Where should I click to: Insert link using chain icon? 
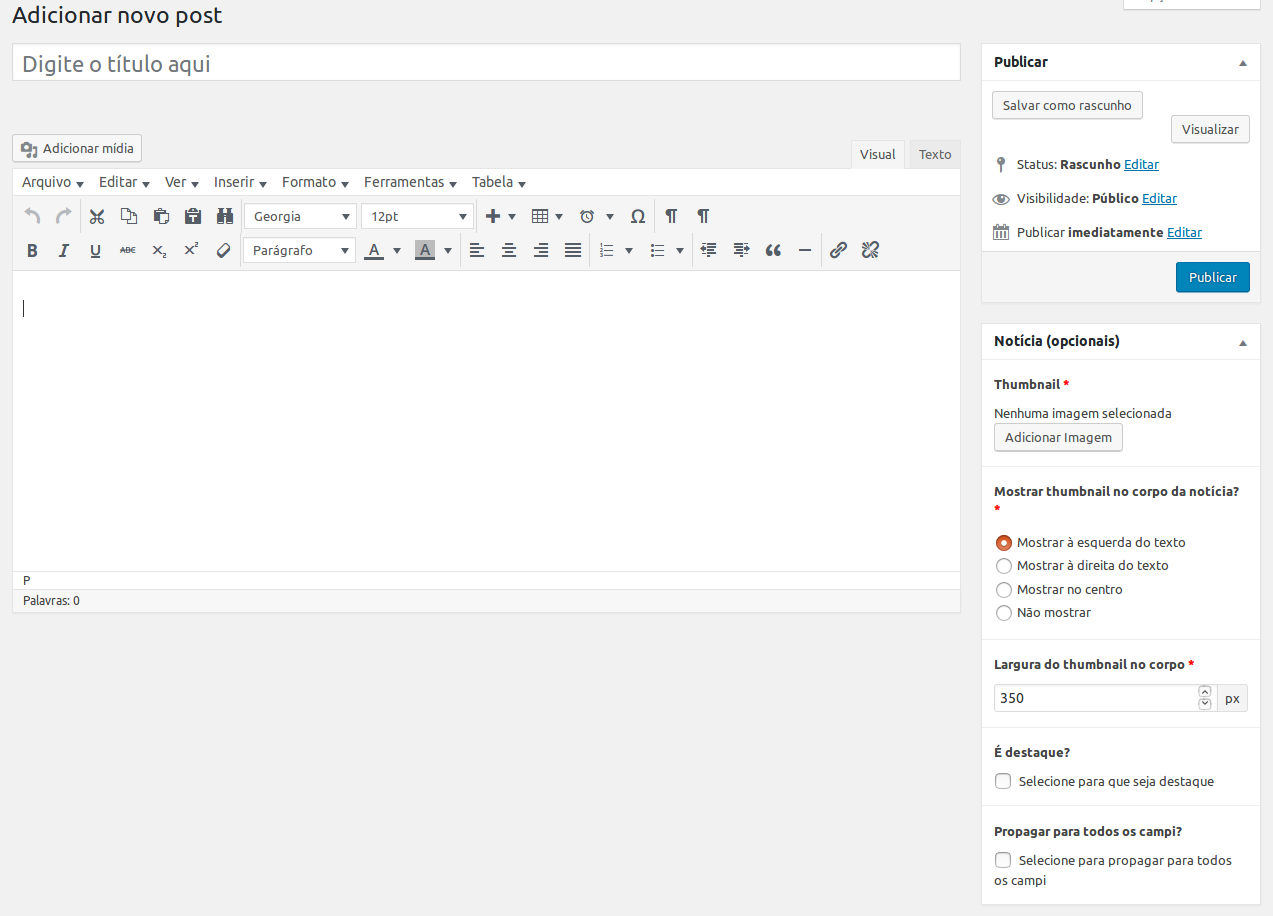[838, 250]
